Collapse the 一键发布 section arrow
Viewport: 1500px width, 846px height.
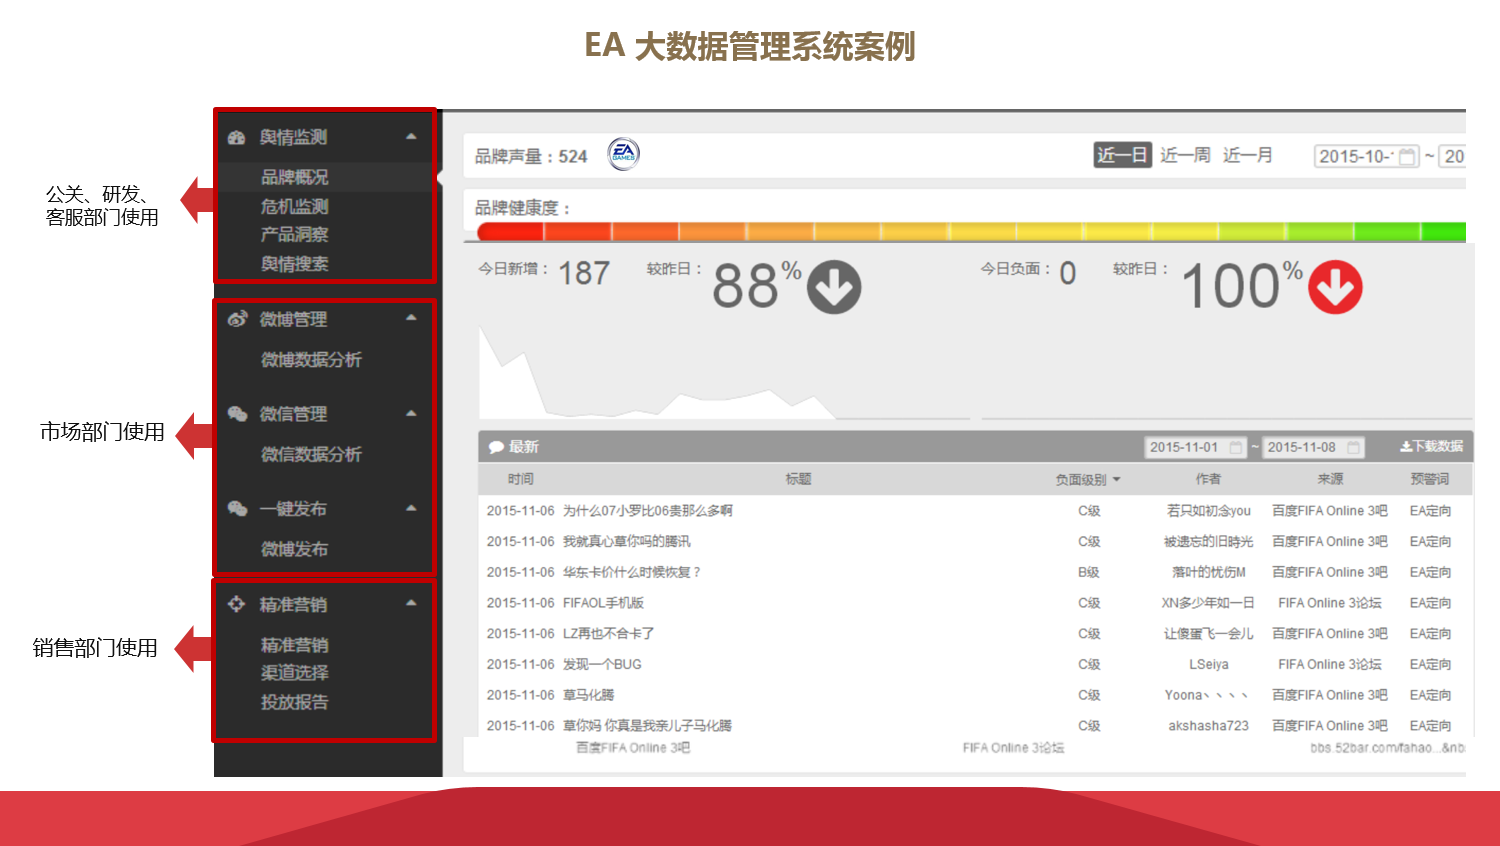click(x=411, y=508)
